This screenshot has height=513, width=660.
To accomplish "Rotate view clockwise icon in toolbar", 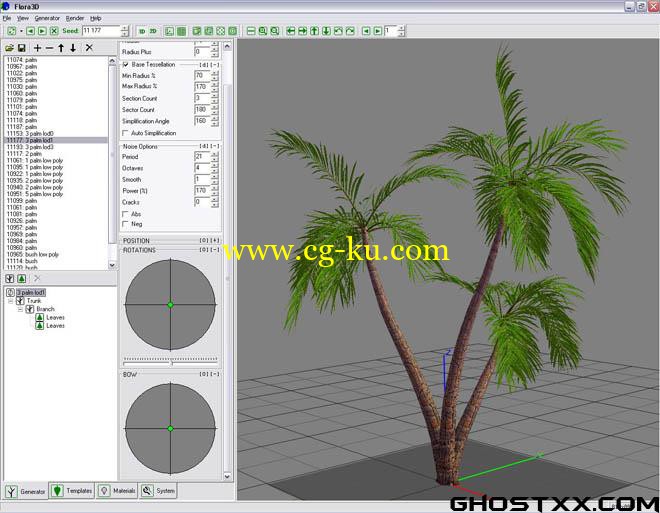I will click(x=350, y=31).
